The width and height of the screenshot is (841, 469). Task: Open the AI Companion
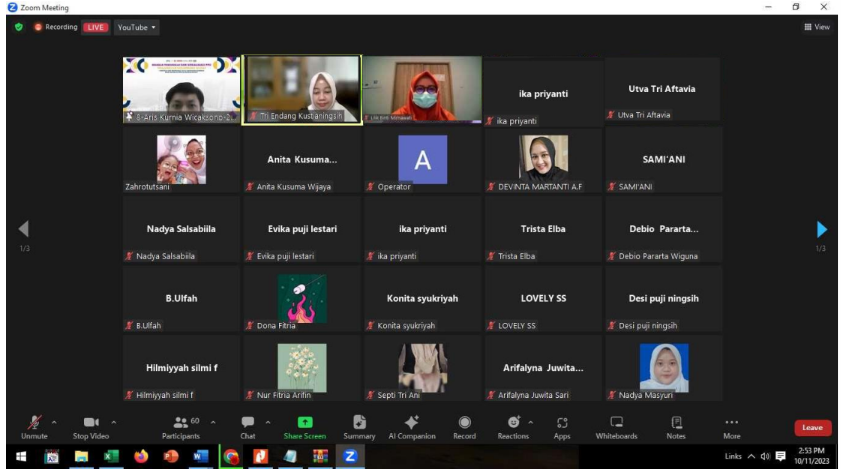tap(411, 427)
